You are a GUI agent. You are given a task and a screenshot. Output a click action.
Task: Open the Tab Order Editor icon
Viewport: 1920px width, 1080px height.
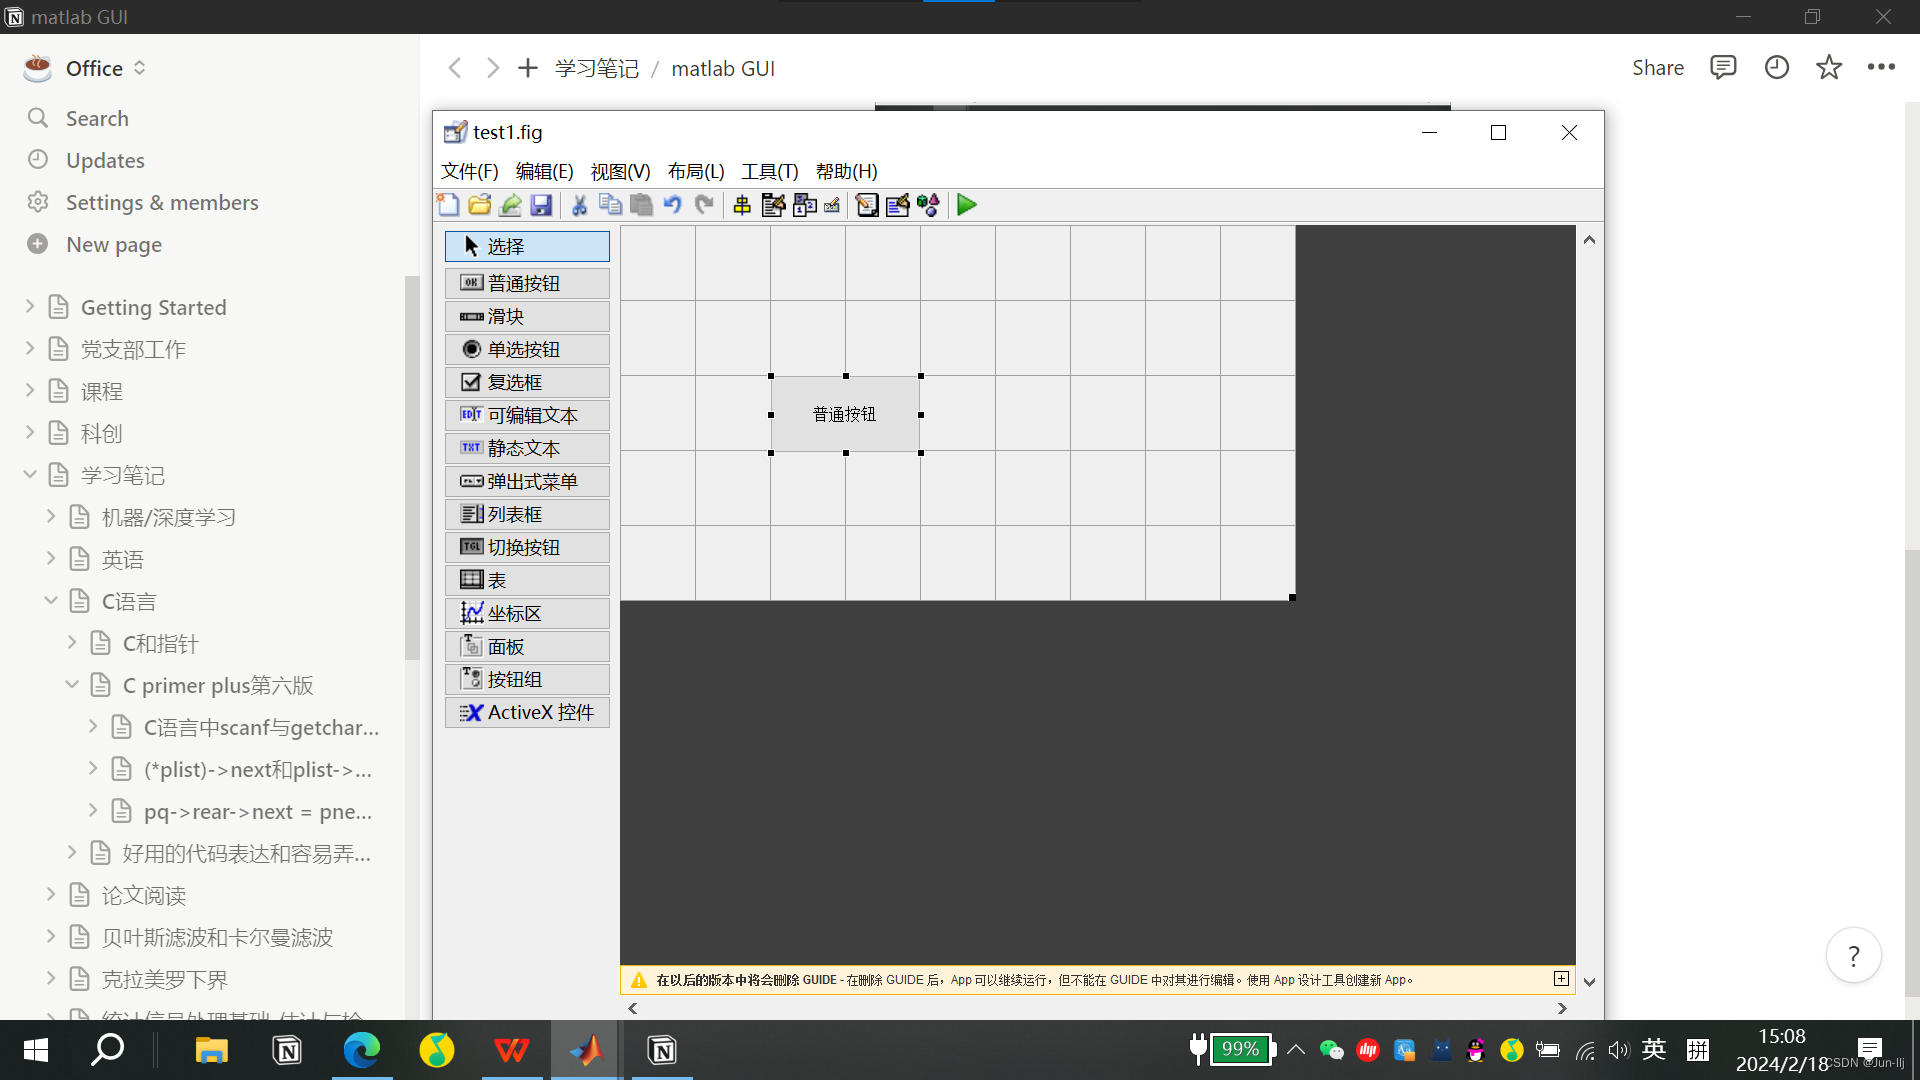click(x=804, y=205)
